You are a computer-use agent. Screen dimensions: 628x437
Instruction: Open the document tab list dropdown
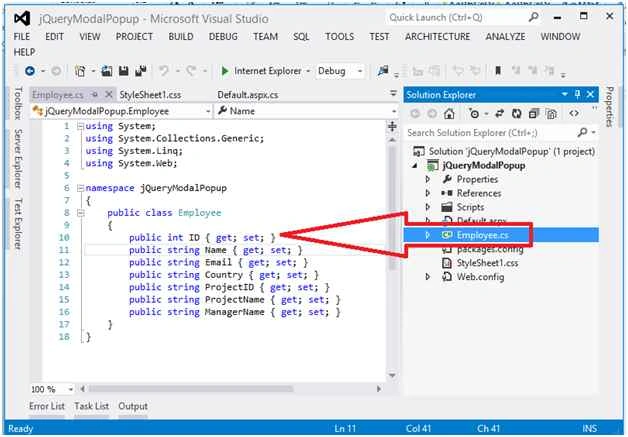tap(393, 93)
